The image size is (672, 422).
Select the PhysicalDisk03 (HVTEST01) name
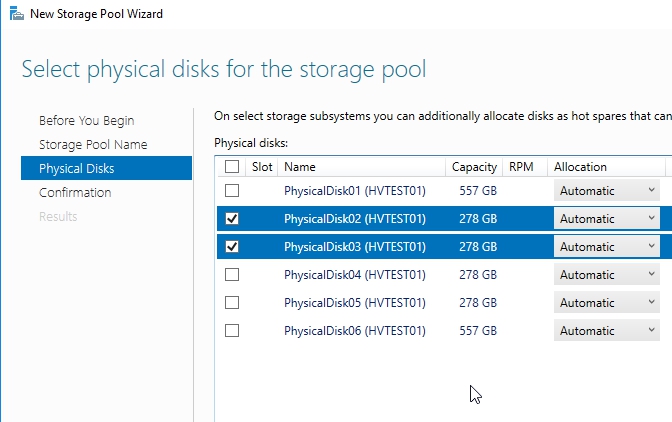point(355,247)
